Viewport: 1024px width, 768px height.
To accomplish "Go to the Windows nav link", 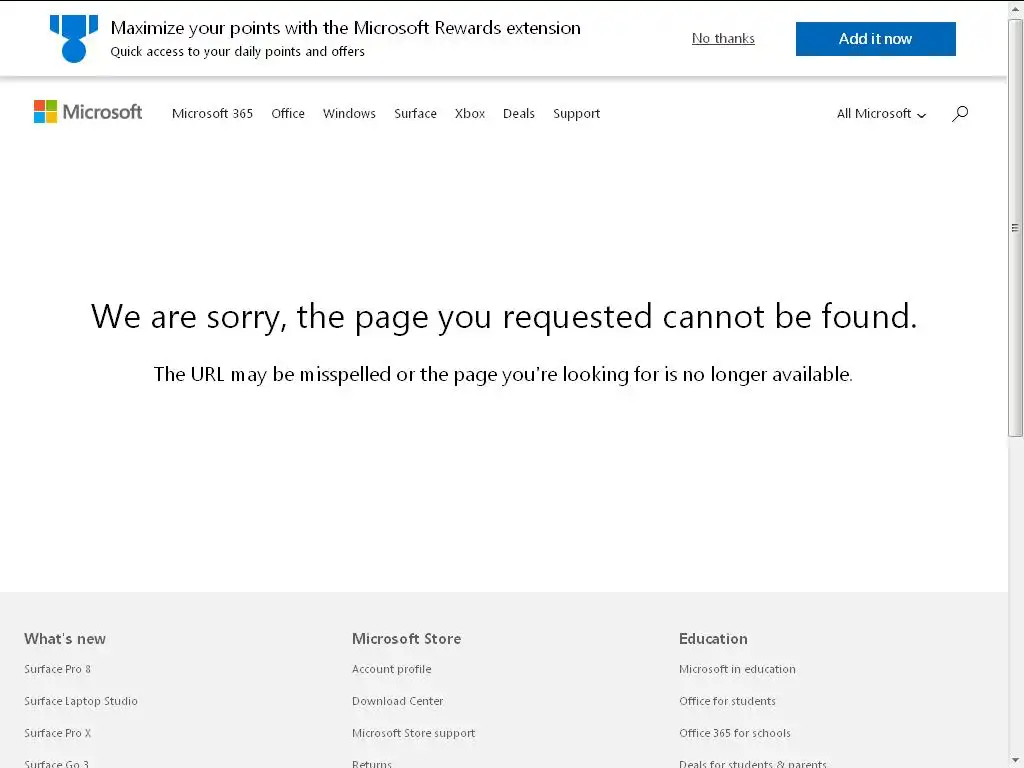I will [349, 114].
